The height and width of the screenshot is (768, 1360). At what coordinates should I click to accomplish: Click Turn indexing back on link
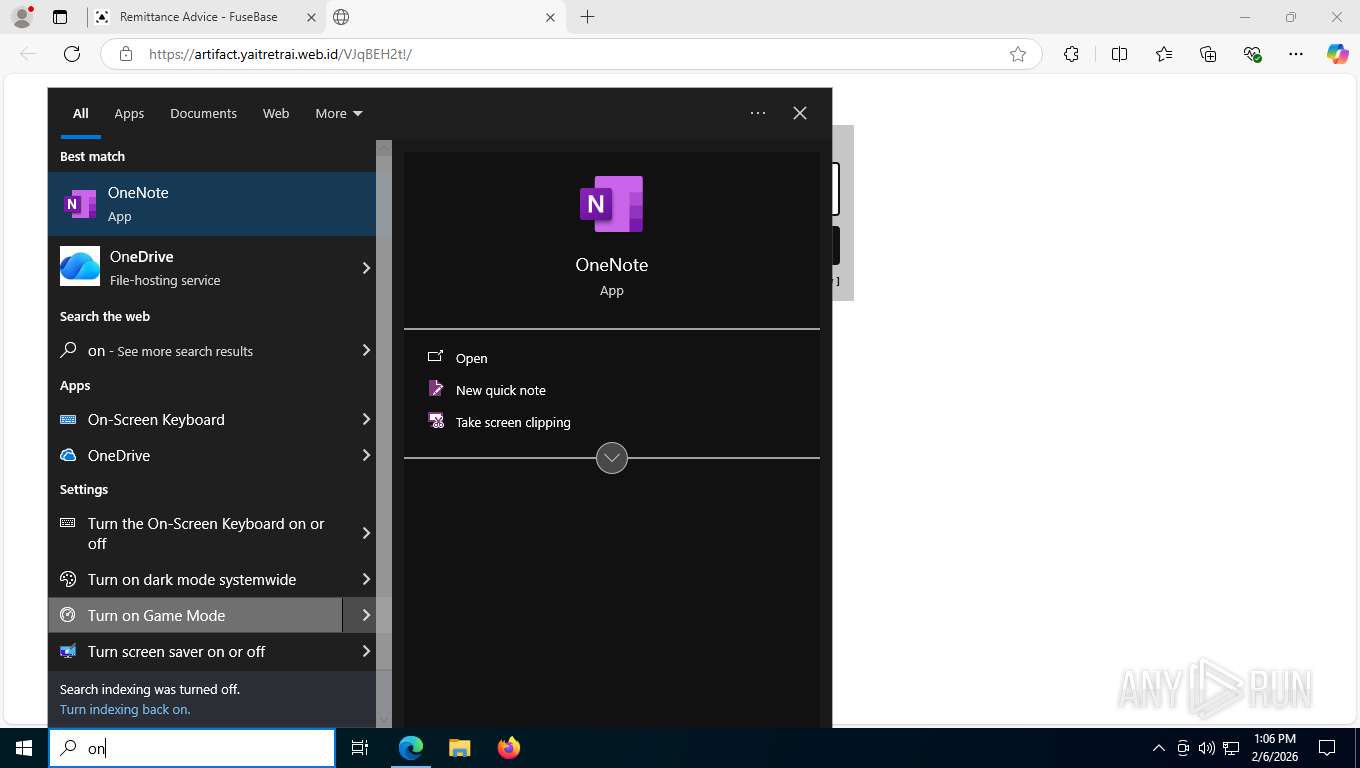pos(125,709)
